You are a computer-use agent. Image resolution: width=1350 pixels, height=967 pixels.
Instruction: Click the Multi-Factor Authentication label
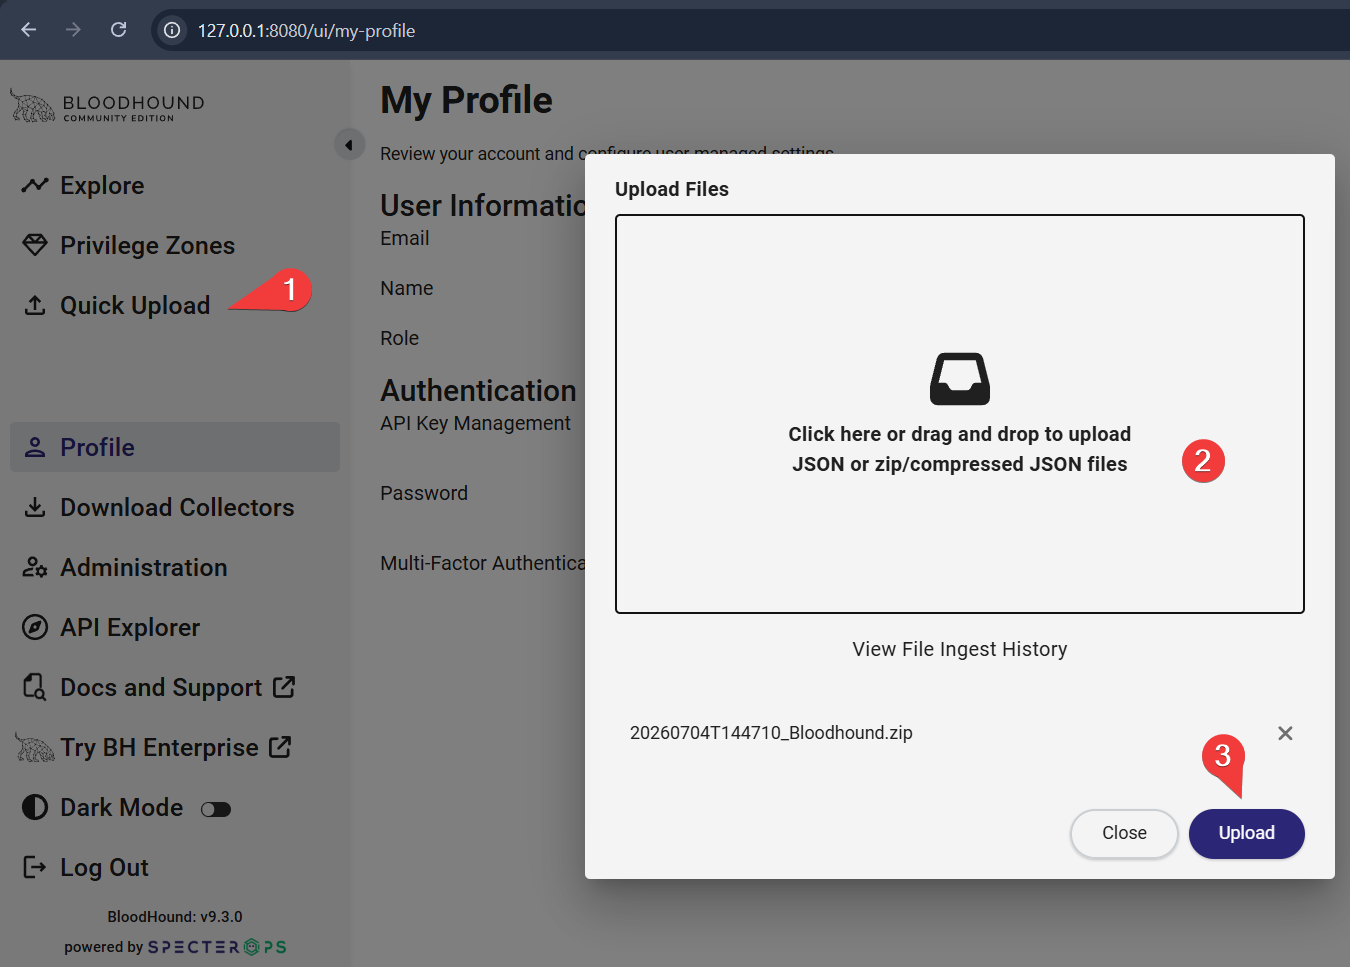[x=483, y=563]
